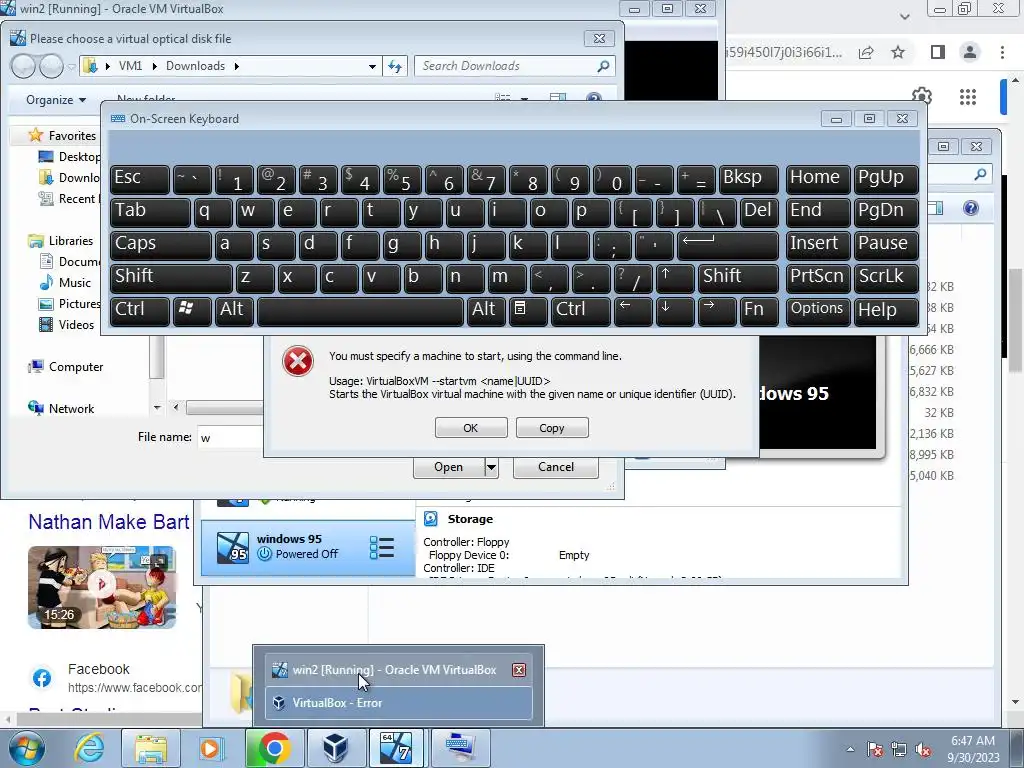Click the Enter key on On-Screen Keyboard
The width and height of the screenshot is (1024, 768).
[x=728, y=245]
